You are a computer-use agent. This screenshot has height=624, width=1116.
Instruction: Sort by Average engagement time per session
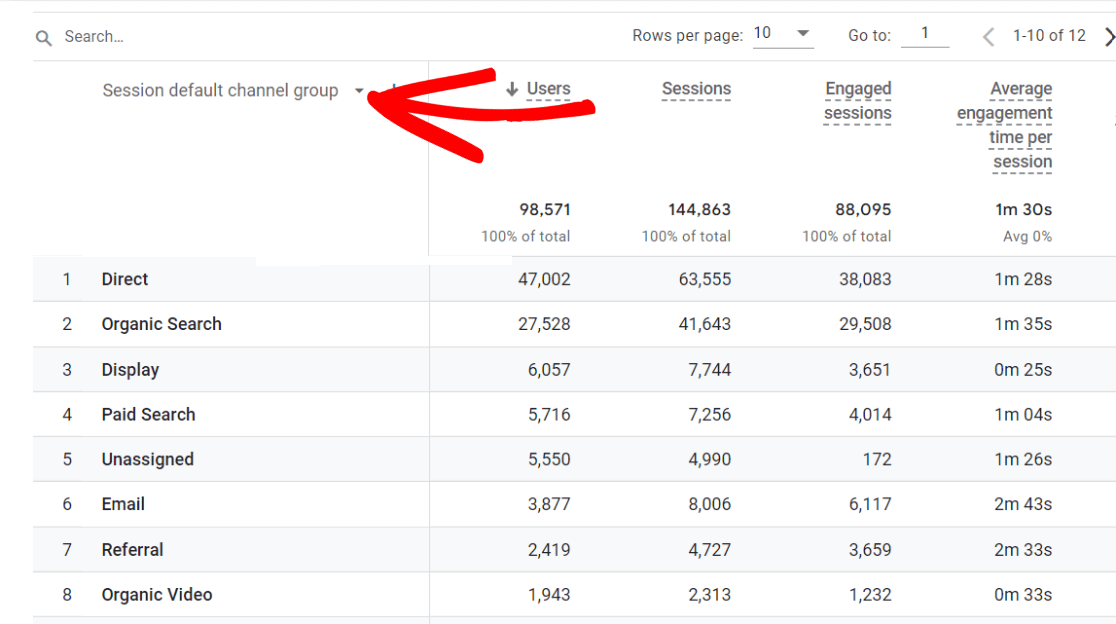1004,125
